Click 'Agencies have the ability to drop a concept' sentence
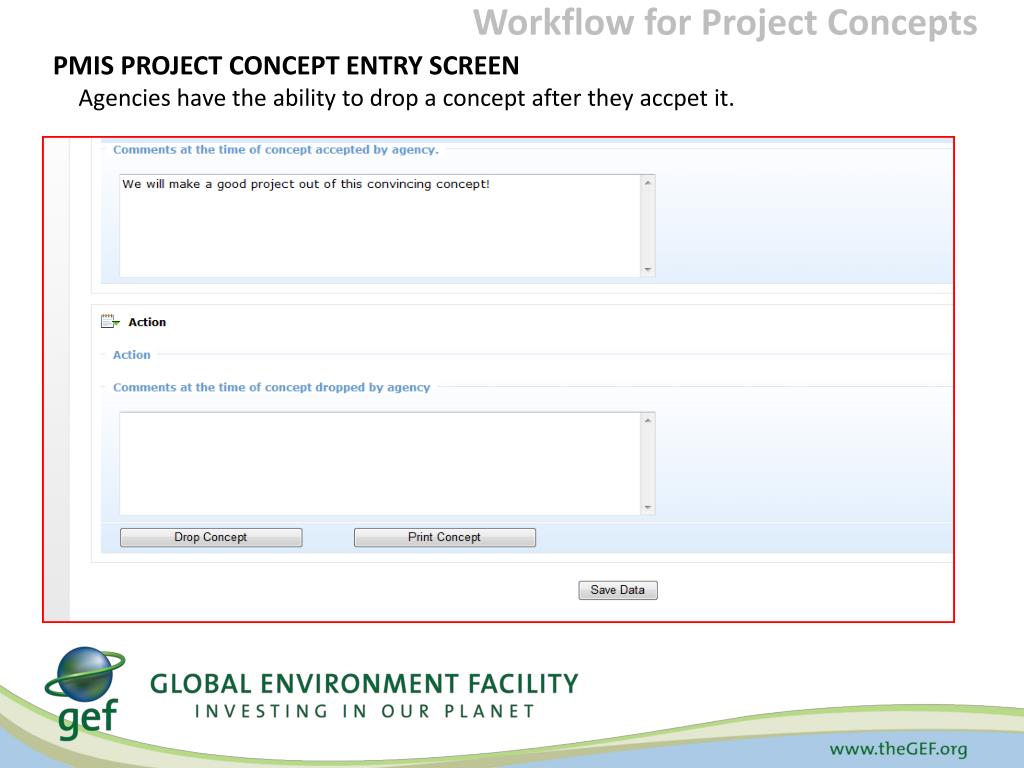Screen dimensions: 1024x768 click(406, 99)
